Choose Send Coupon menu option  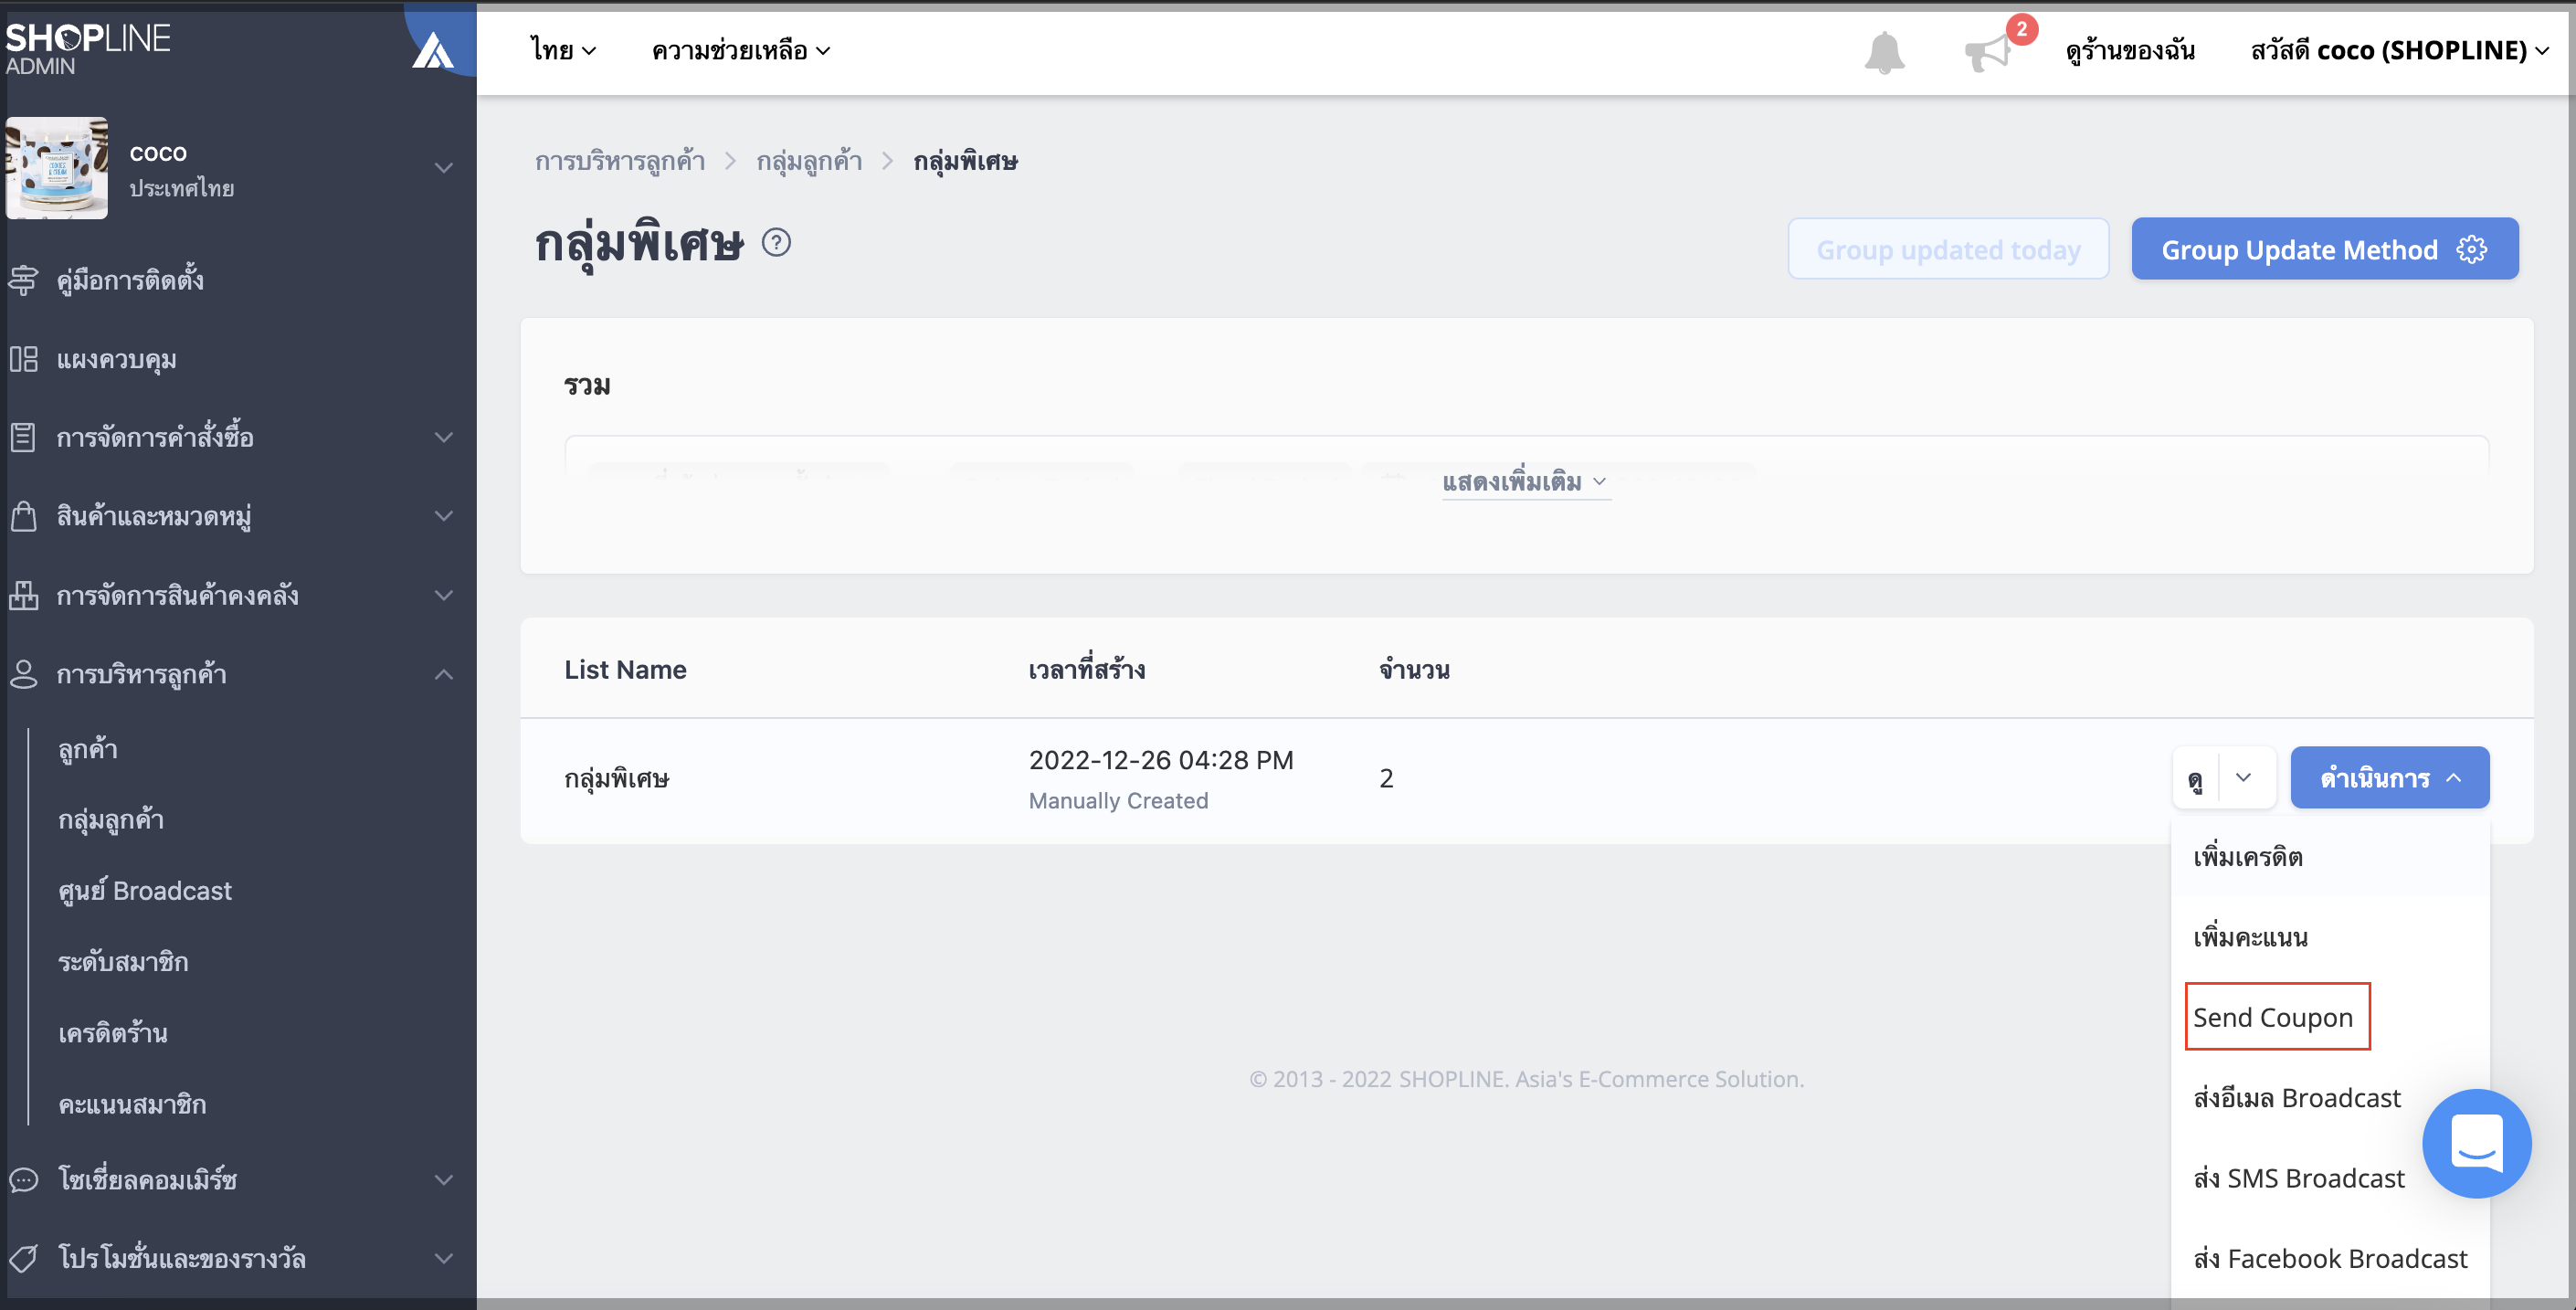coord(2273,1017)
